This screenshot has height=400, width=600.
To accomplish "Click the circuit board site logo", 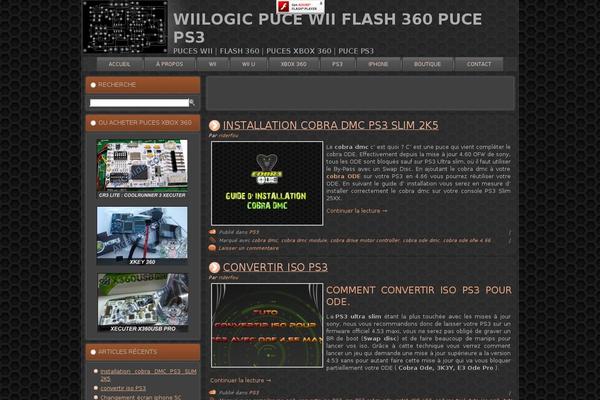I will pos(125,27).
